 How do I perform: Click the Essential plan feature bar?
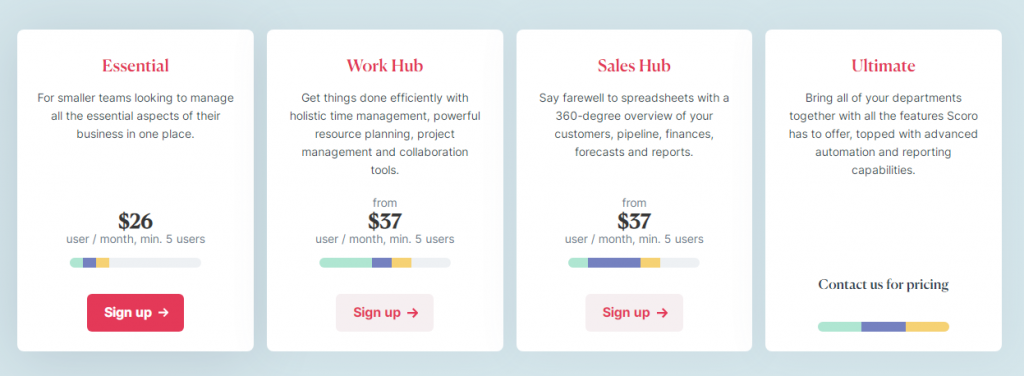[135, 262]
